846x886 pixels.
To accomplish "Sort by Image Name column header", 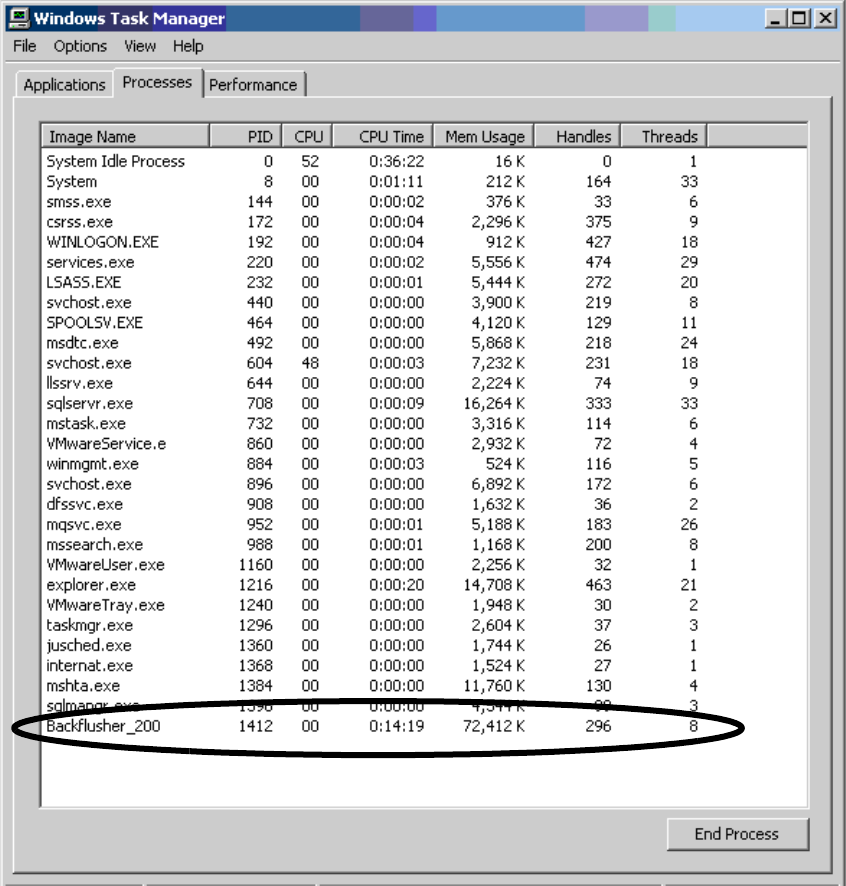I will coord(125,136).
